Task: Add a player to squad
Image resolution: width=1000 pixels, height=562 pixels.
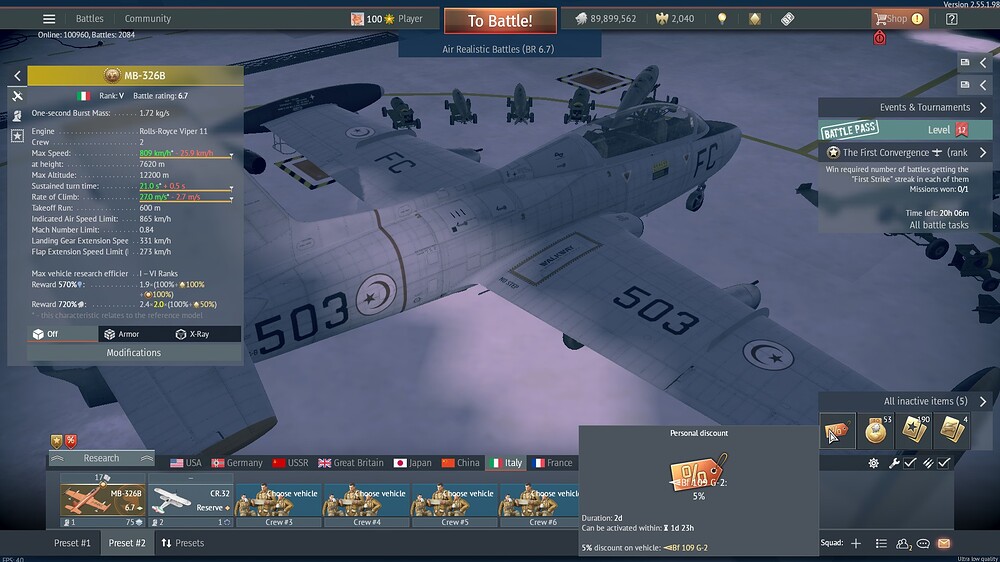Action: [856, 544]
